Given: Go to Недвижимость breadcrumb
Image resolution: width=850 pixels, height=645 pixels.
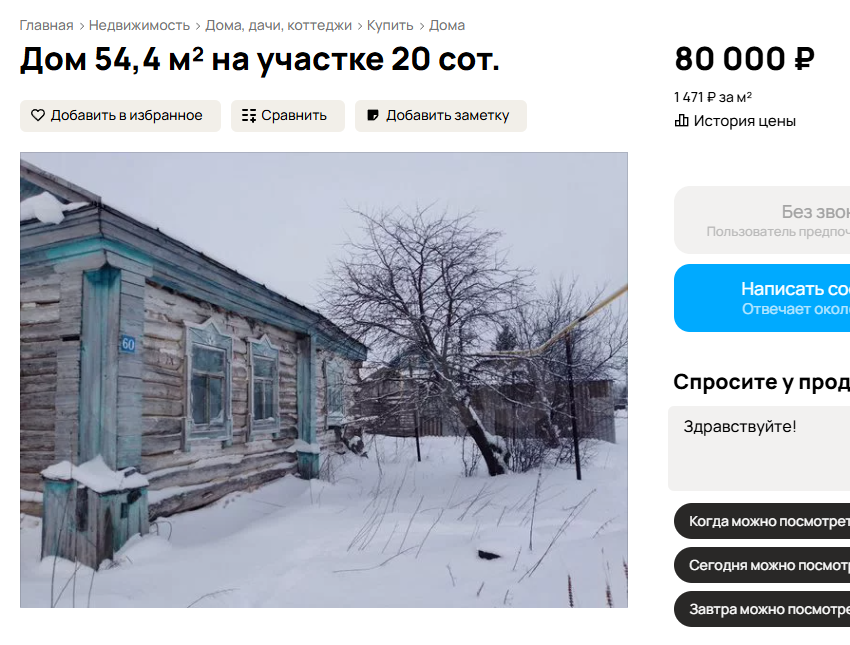Looking at the screenshot, I should pos(139,25).
